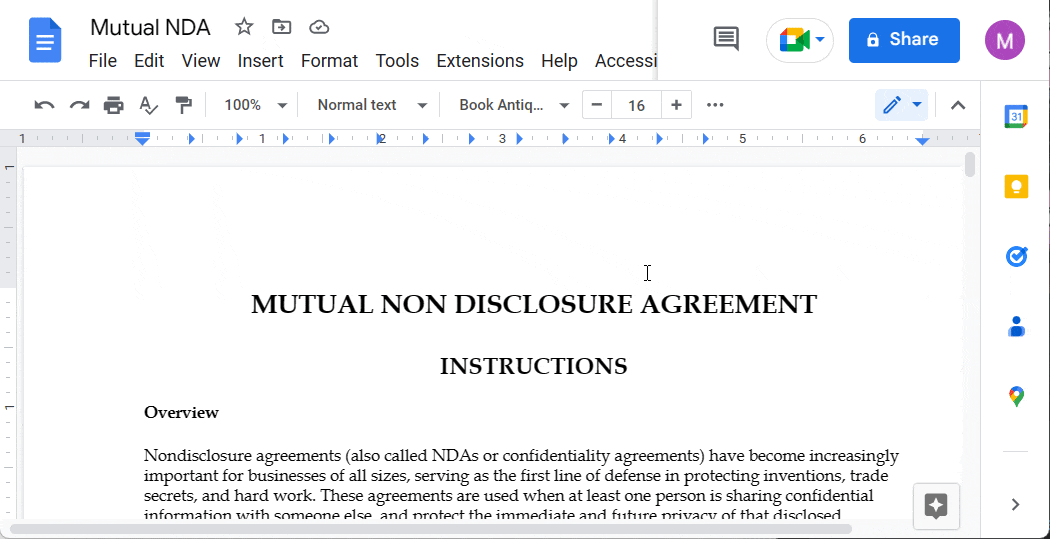This screenshot has height=539, width=1050.
Task: Print the document using printer icon
Action: pyautogui.click(x=114, y=105)
